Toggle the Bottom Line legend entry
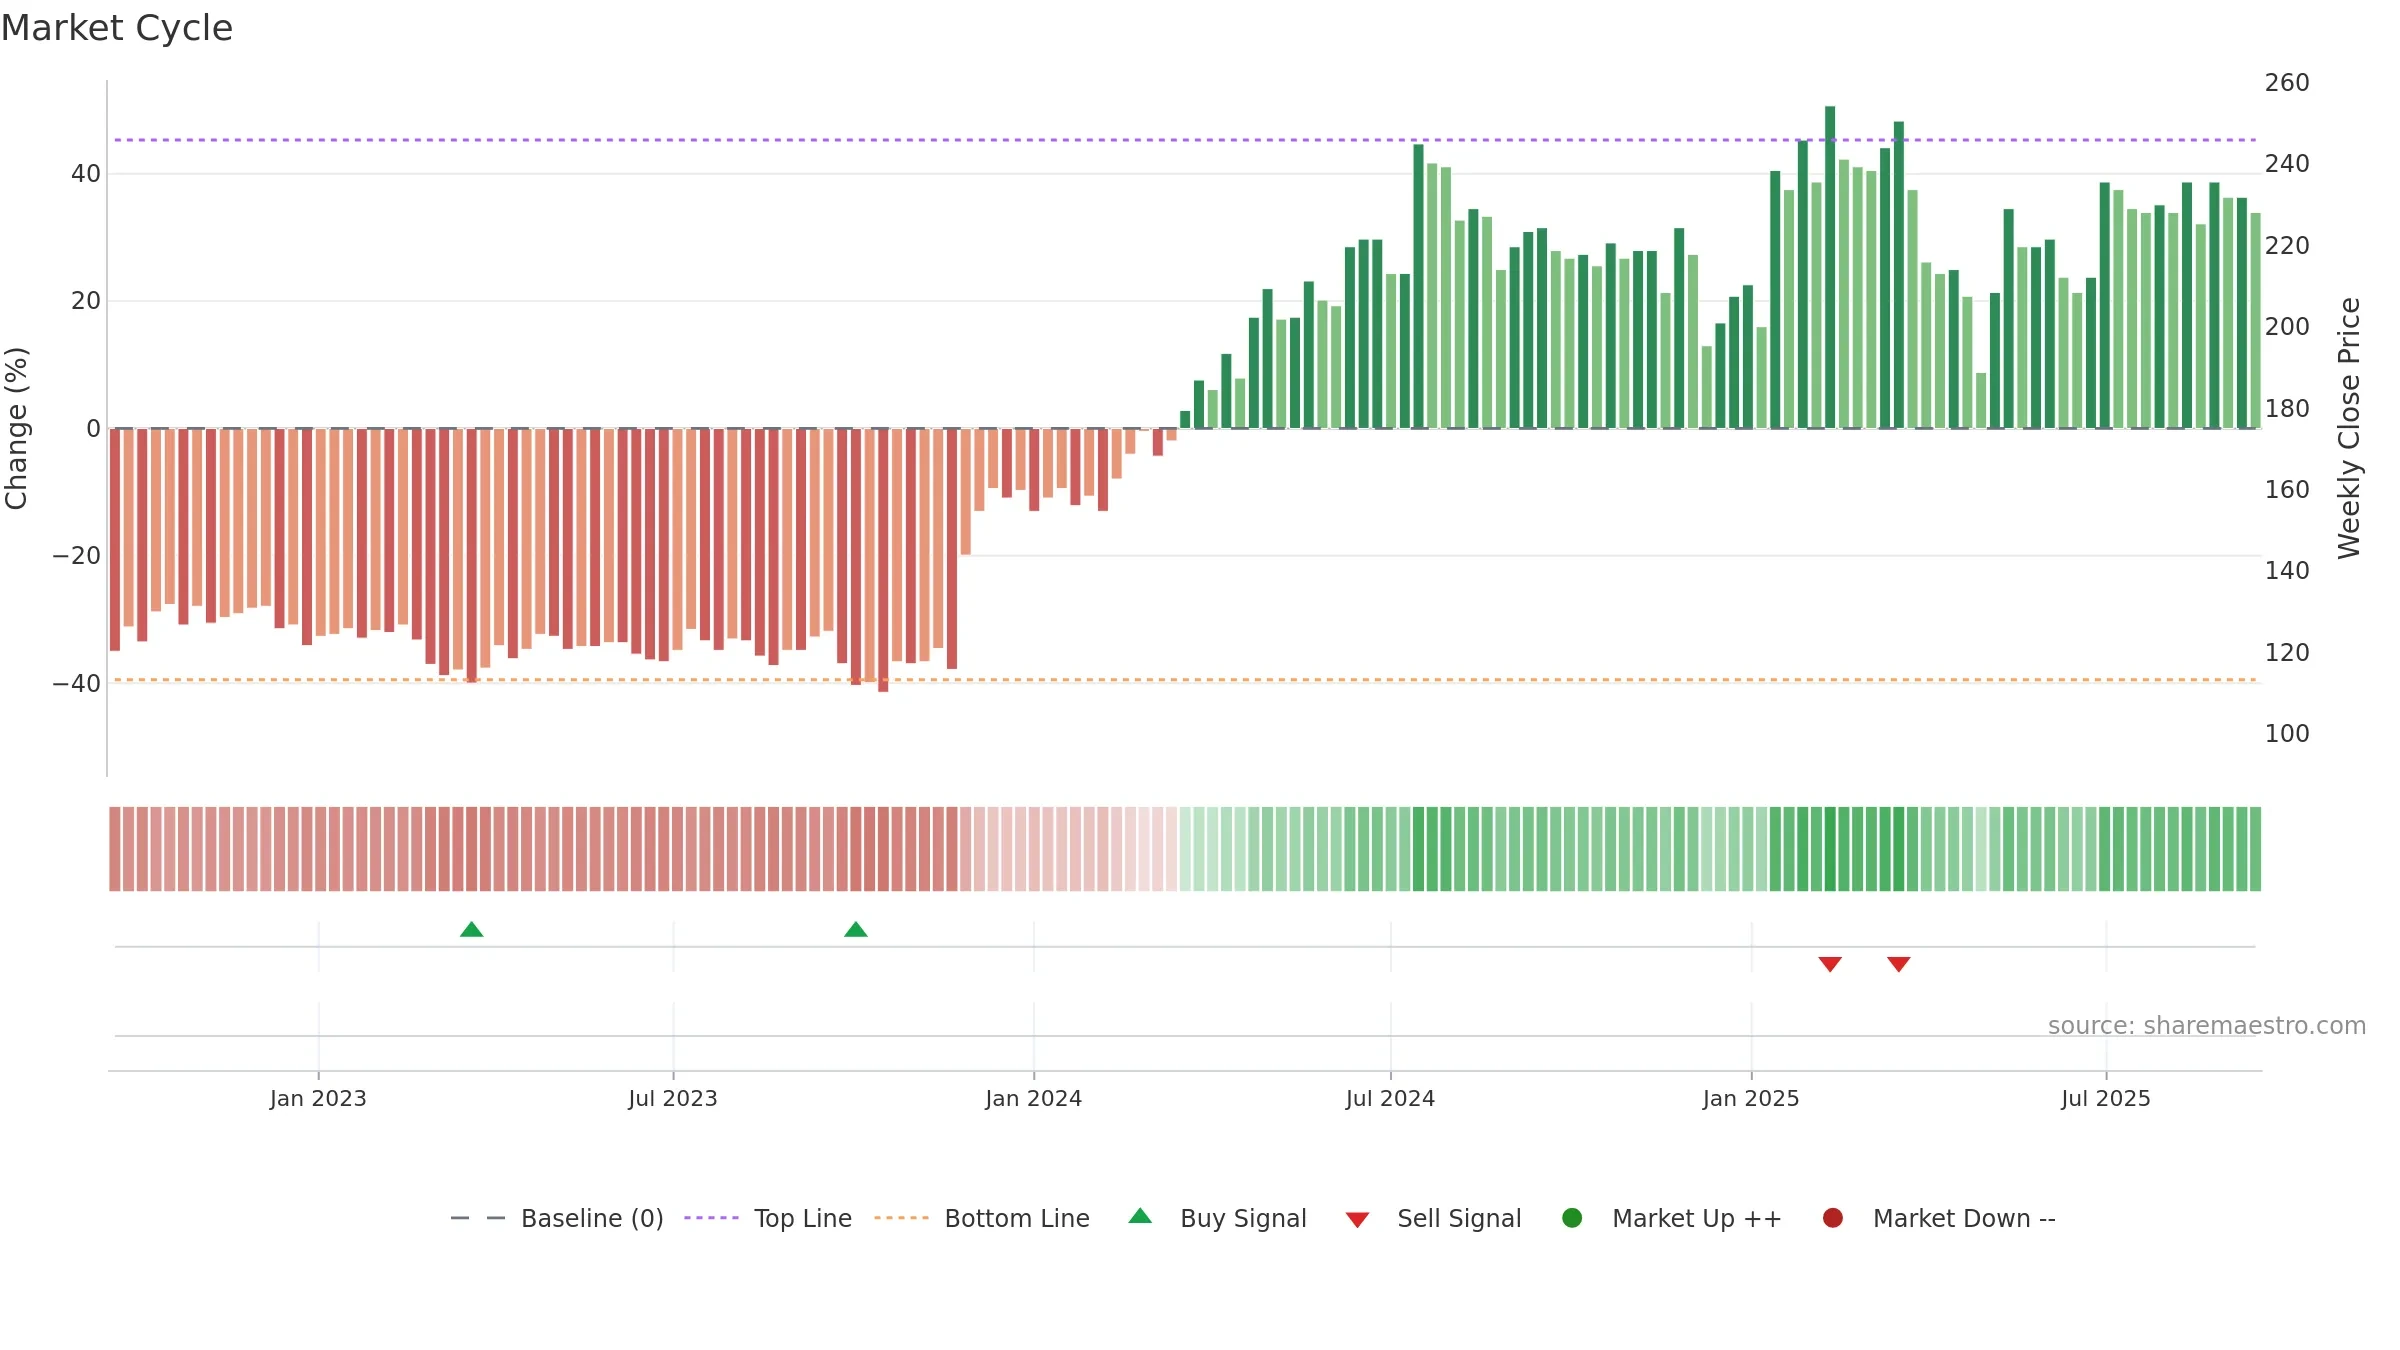 982,1218
